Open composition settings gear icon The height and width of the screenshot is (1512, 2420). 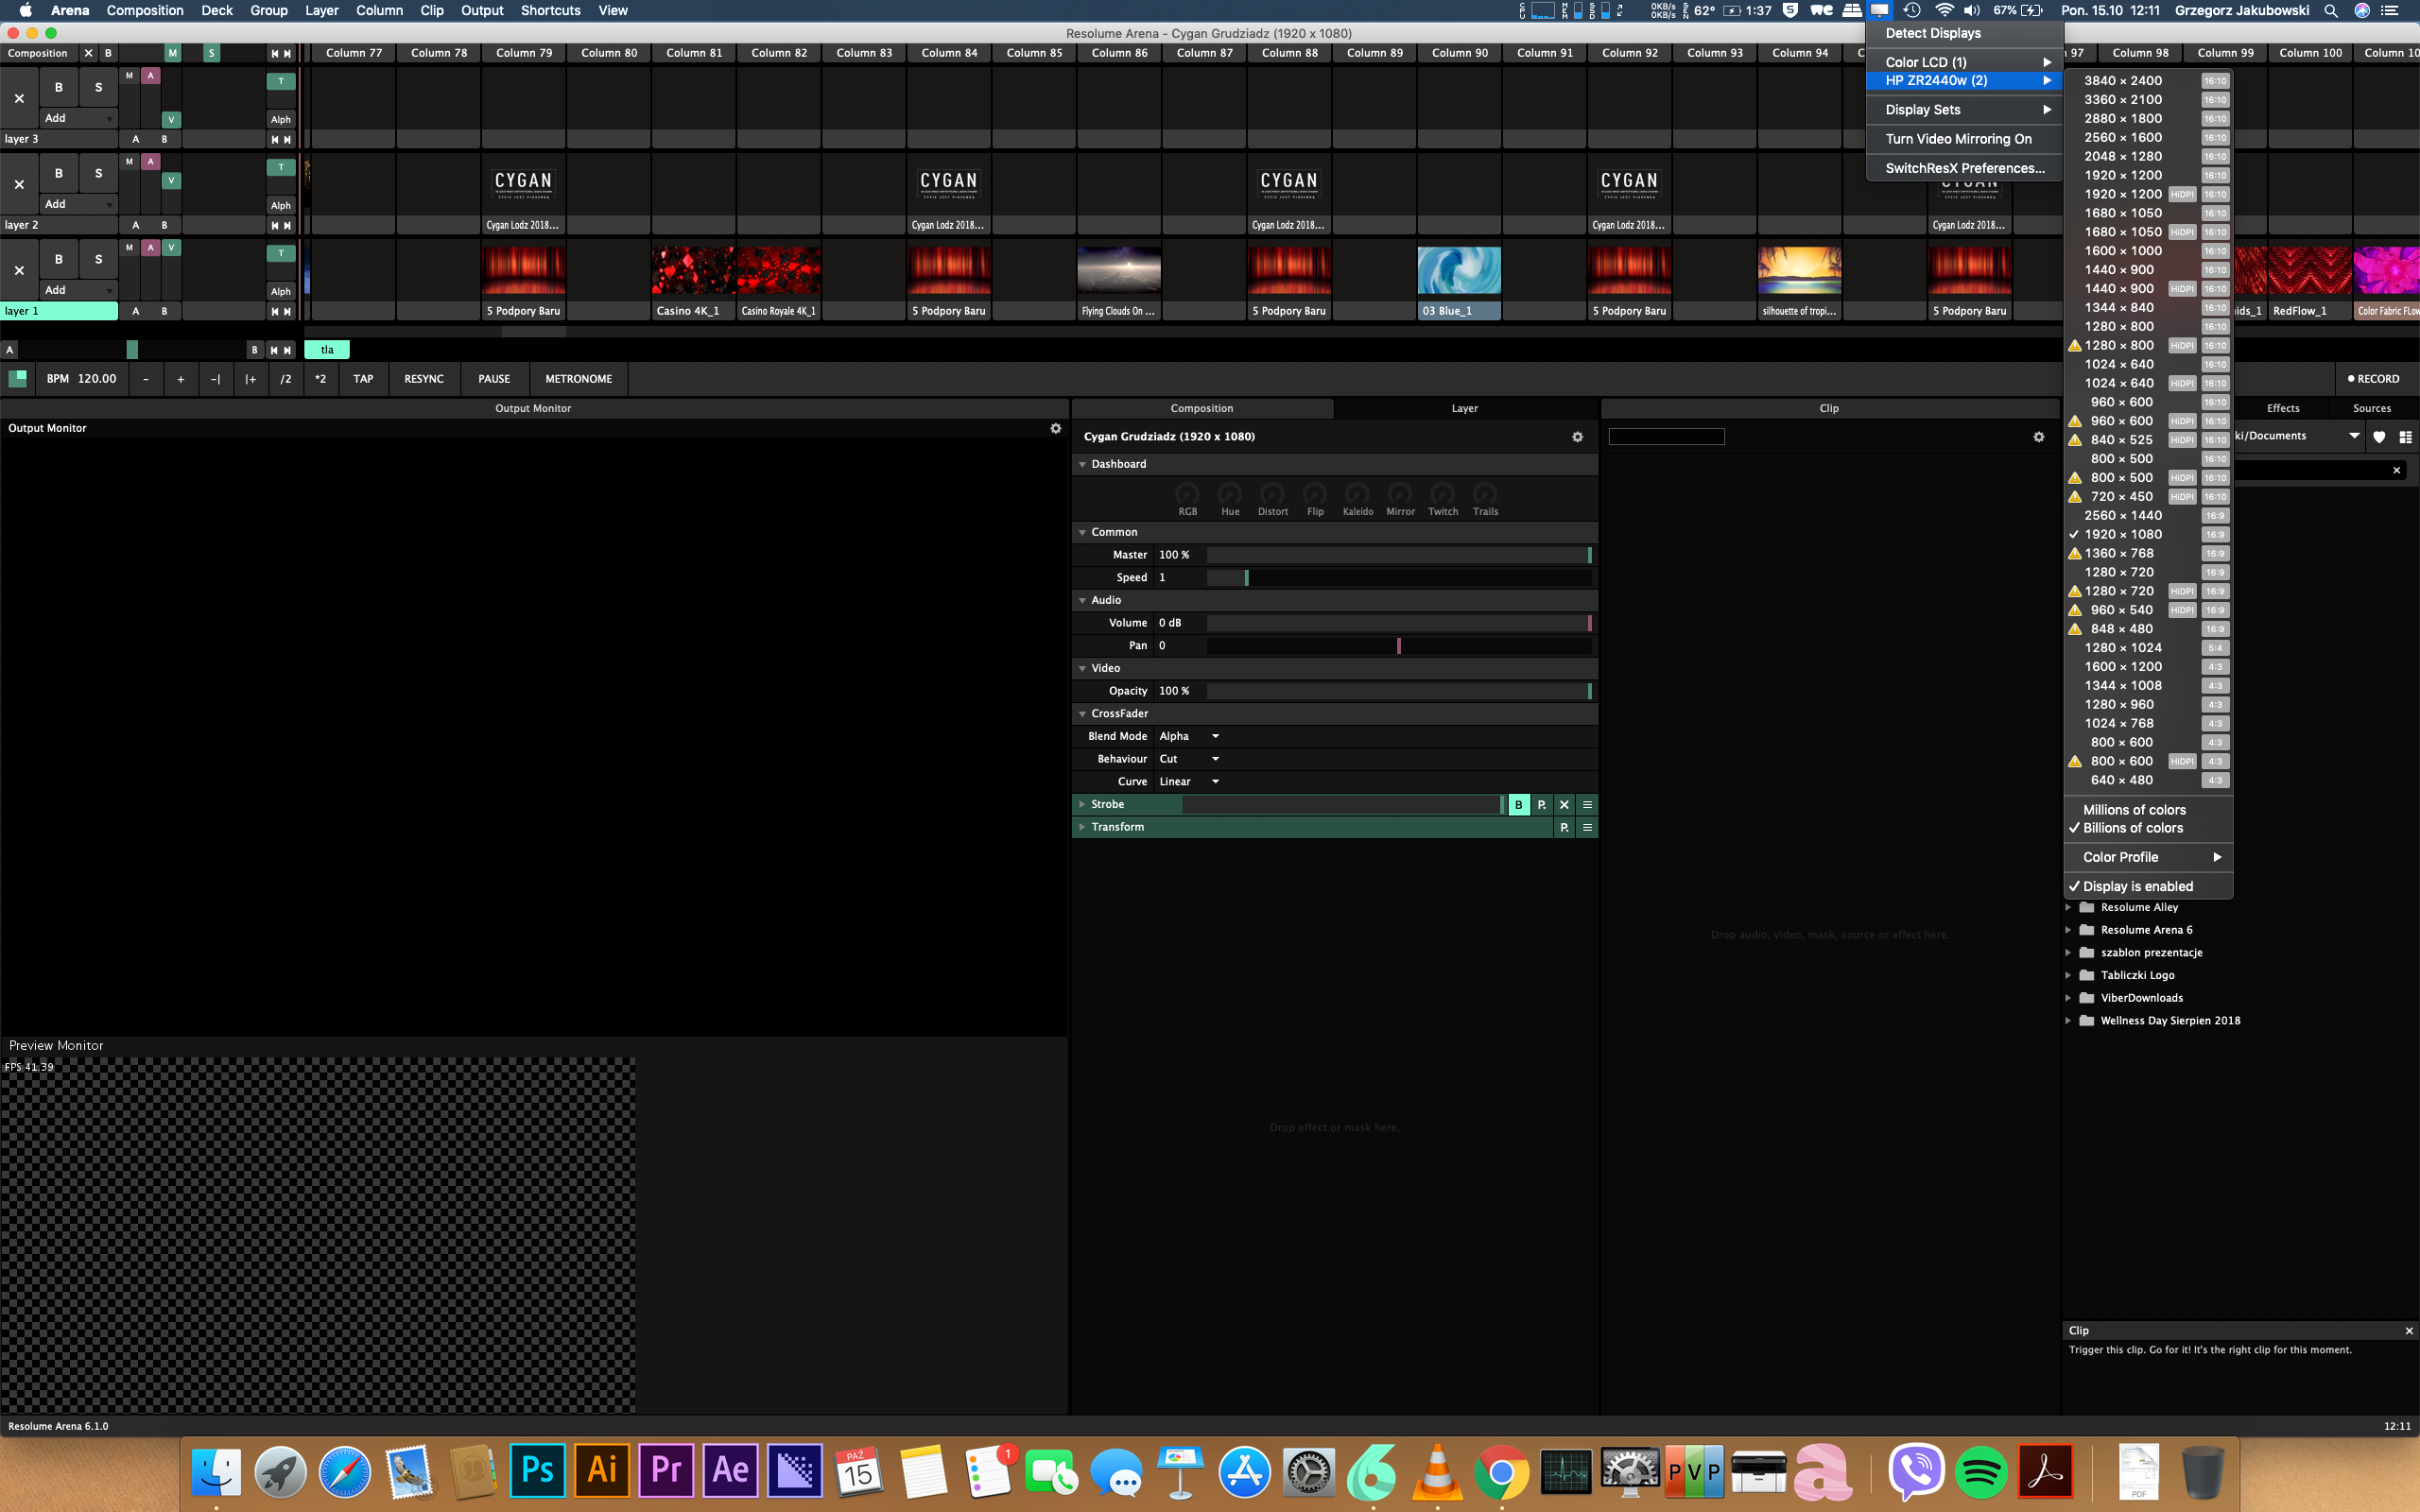tap(1577, 437)
